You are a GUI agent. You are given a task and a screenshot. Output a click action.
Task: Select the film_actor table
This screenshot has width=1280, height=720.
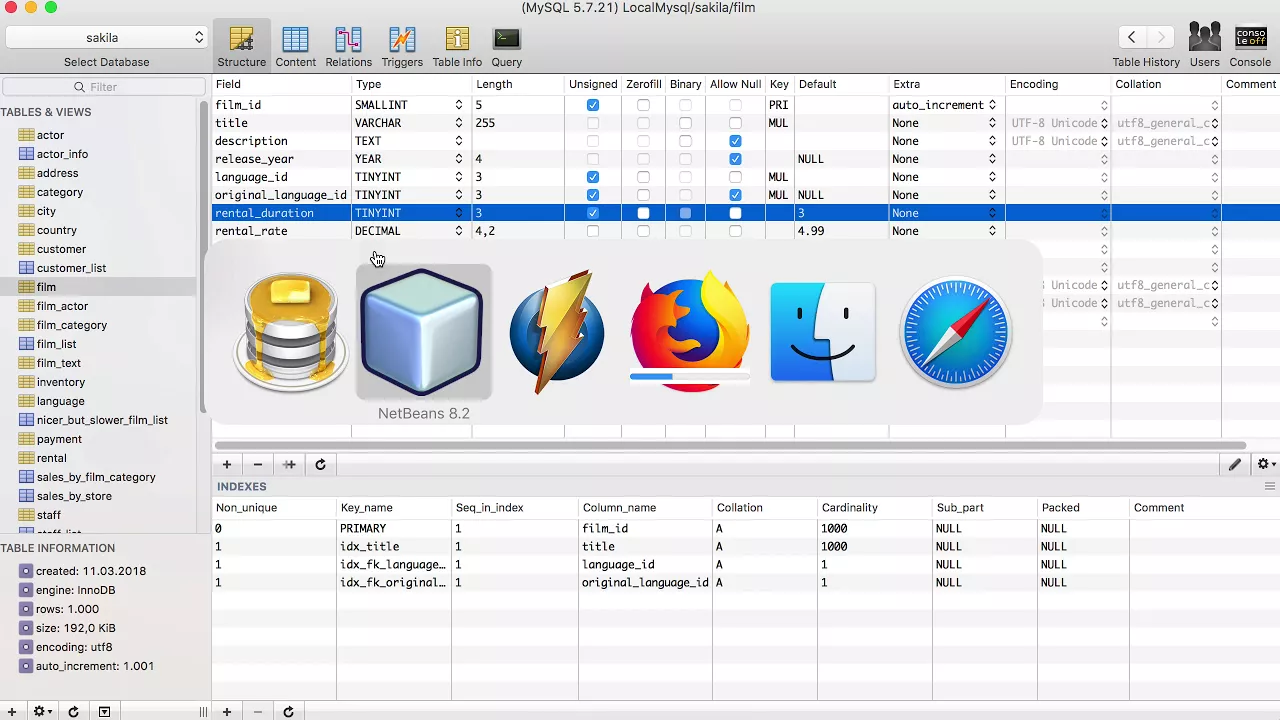coord(62,306)
